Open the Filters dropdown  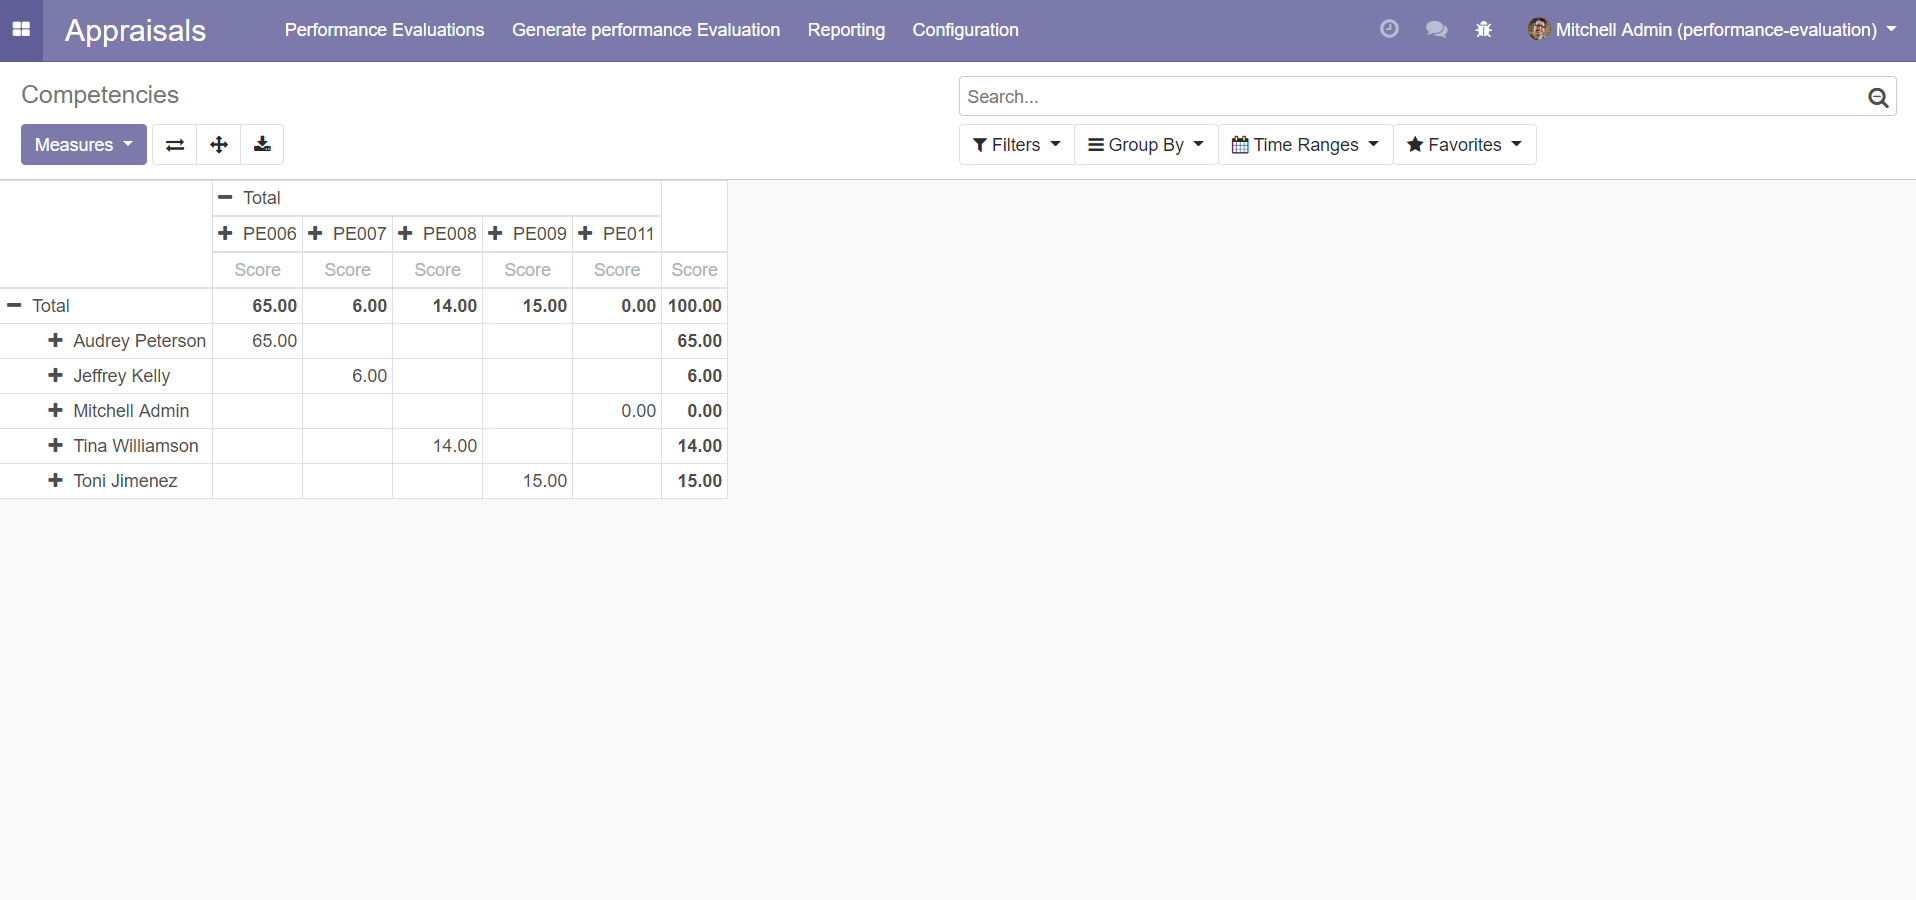tap(1016, 145)
